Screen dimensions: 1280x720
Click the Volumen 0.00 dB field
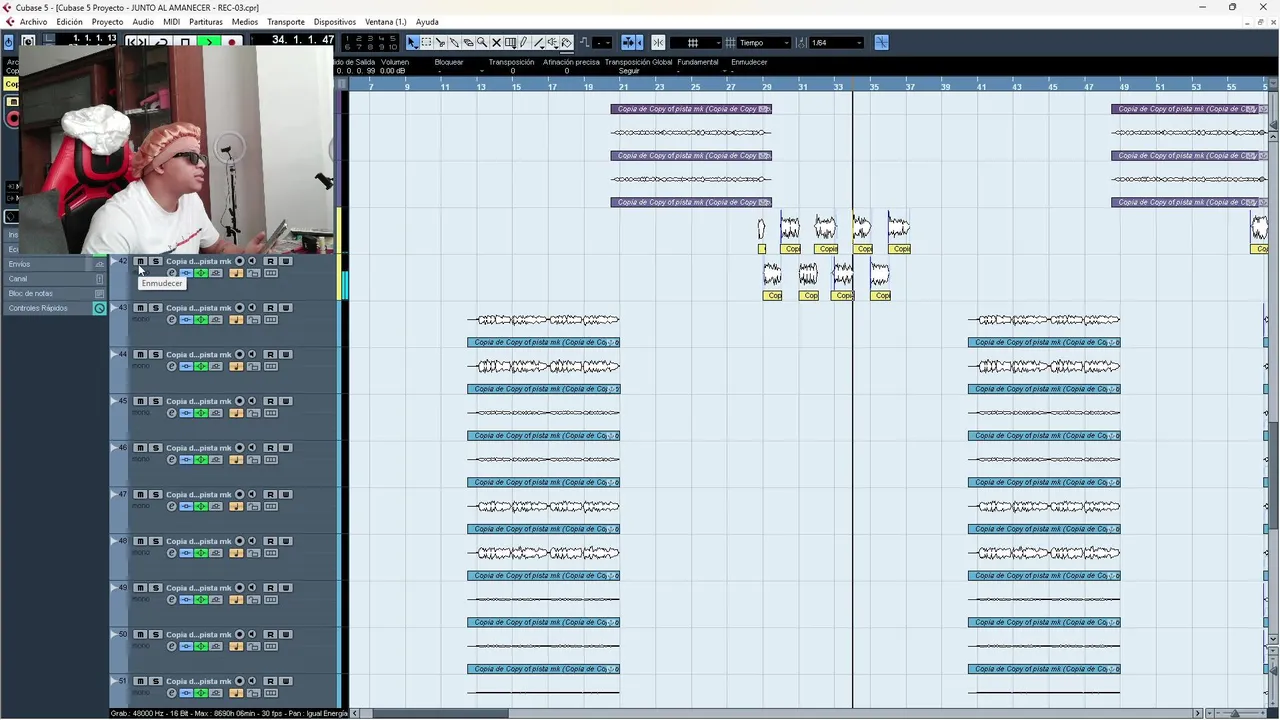coord(394,71)
